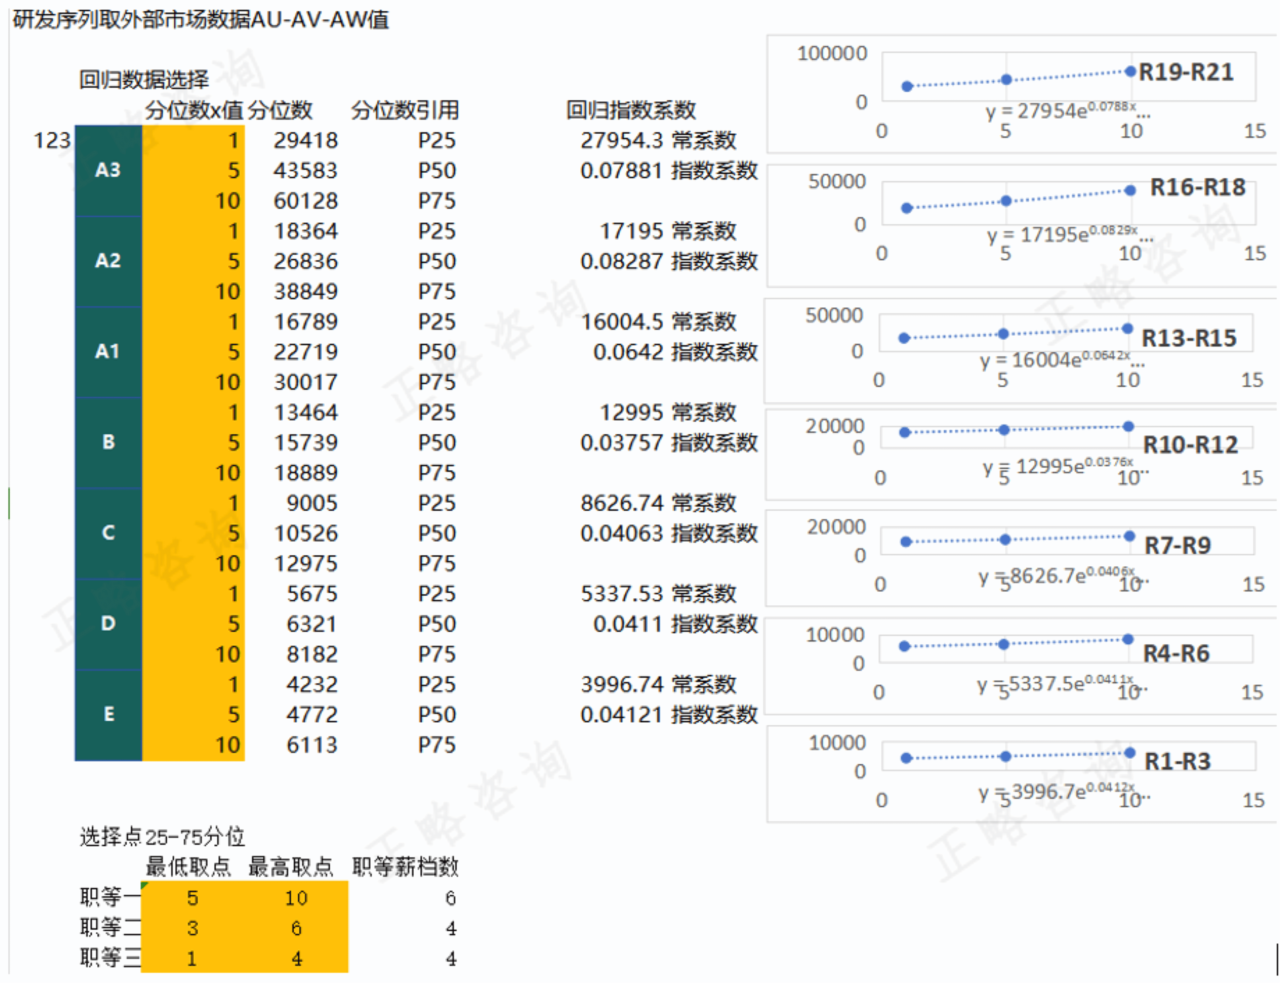1280x985 pixels.
Task: Select the cell with 18889
Action: (306, 473)
